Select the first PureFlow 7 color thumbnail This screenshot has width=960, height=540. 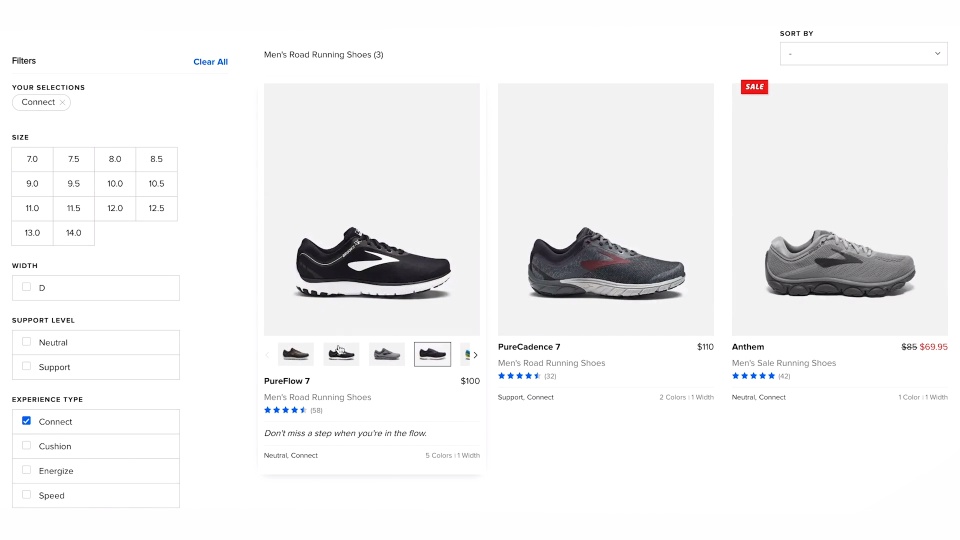click(x=296, y=354)
